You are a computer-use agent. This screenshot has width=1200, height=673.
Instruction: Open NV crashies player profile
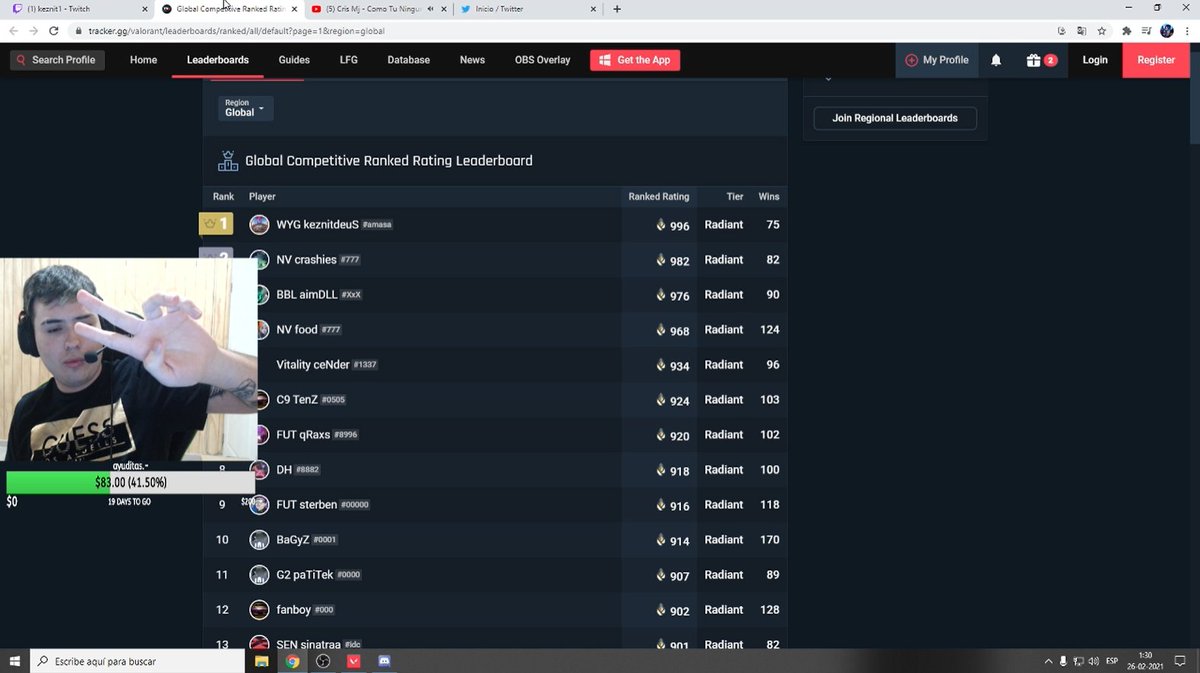pyautogui.click(x=306, y=260)
